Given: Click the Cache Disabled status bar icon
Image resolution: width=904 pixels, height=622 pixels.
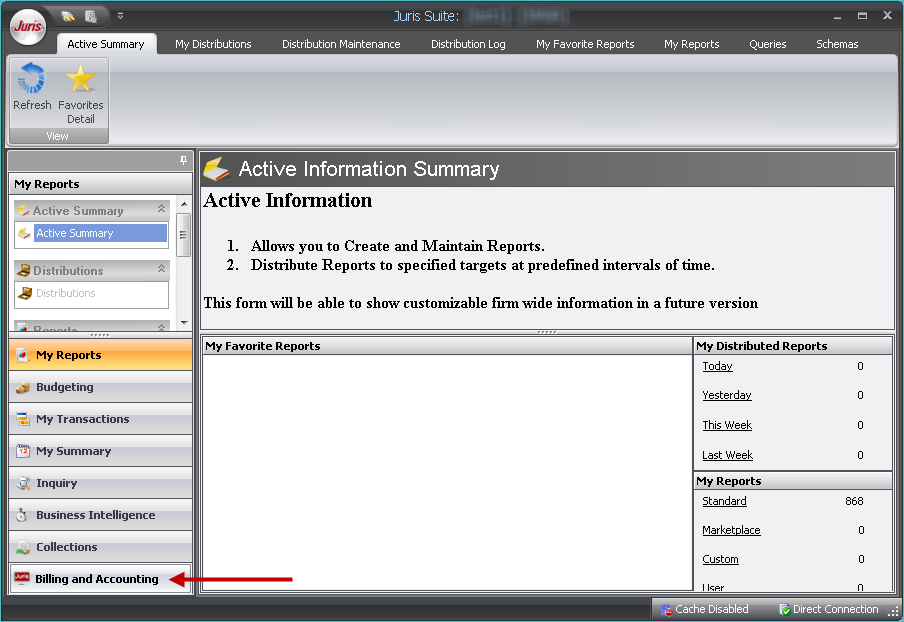Looking at the screenshot, I should pos(667,609).
